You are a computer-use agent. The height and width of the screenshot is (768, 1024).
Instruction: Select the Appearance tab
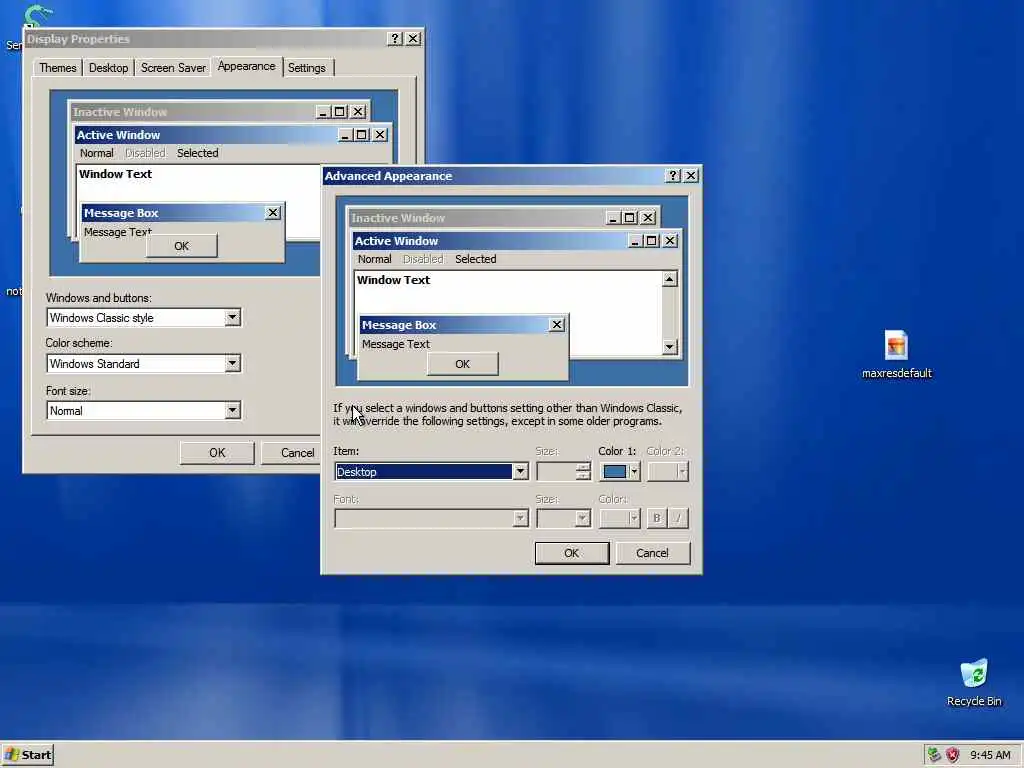click(246, 67)
